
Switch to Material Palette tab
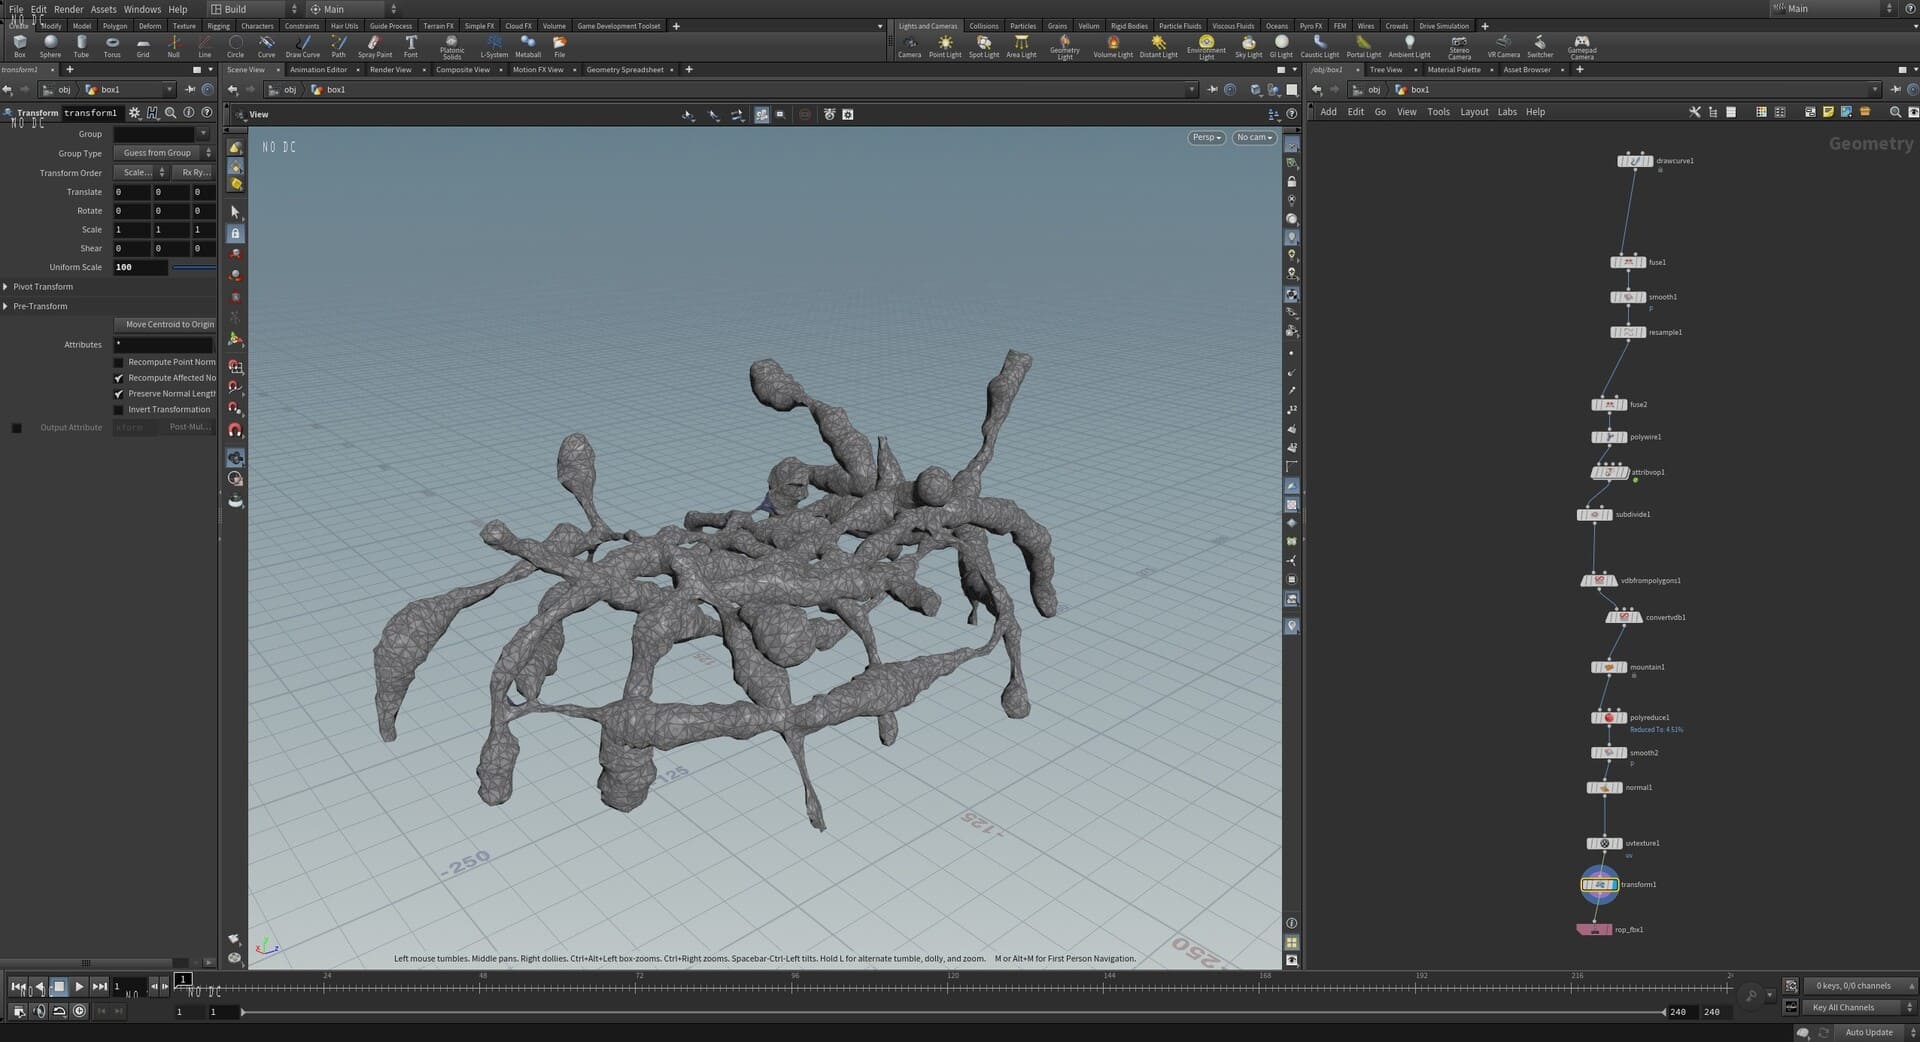pos(1454,70)
